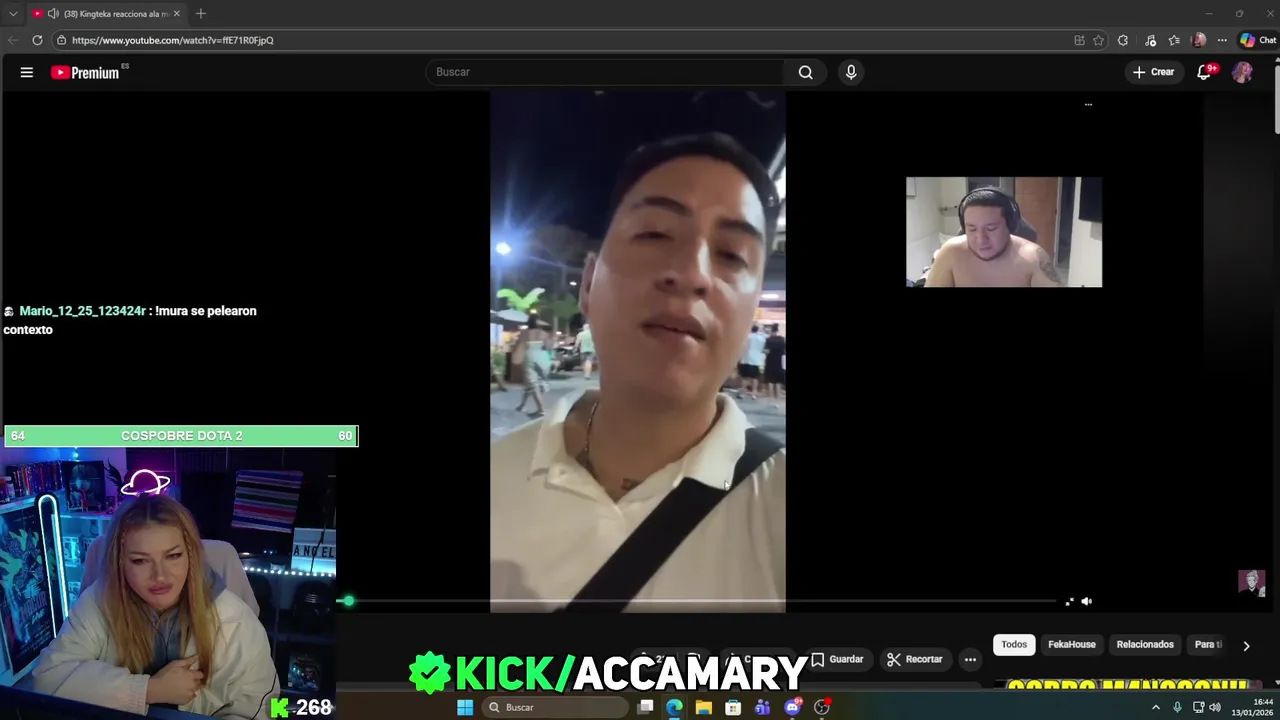1280x720 pixels.
Task: Toggle video mute speaker icon
Action: click(x=1087, y=601)
